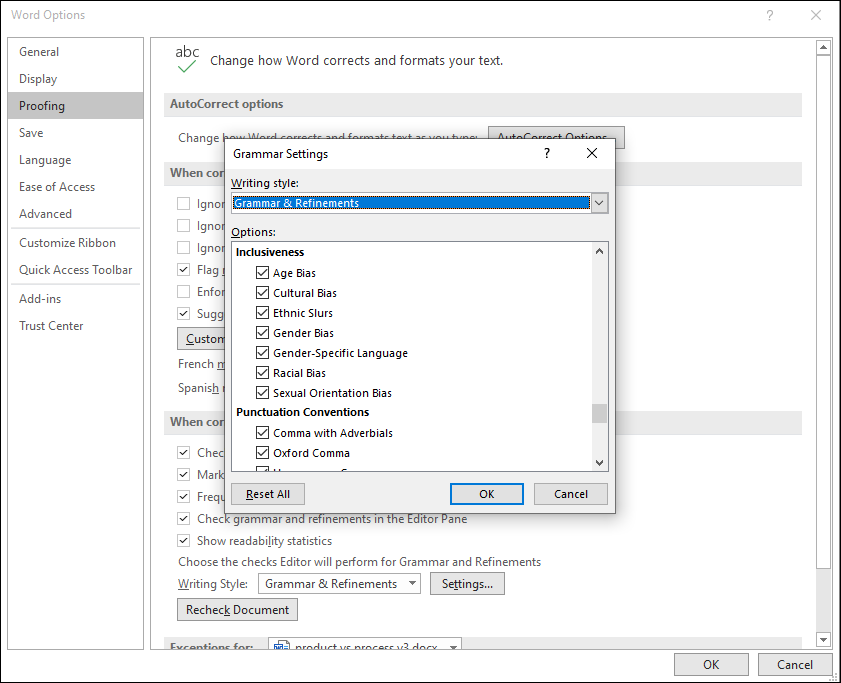Toggle the Racial Bias checkbox
The image size is (841, 683).
[262, 373]
